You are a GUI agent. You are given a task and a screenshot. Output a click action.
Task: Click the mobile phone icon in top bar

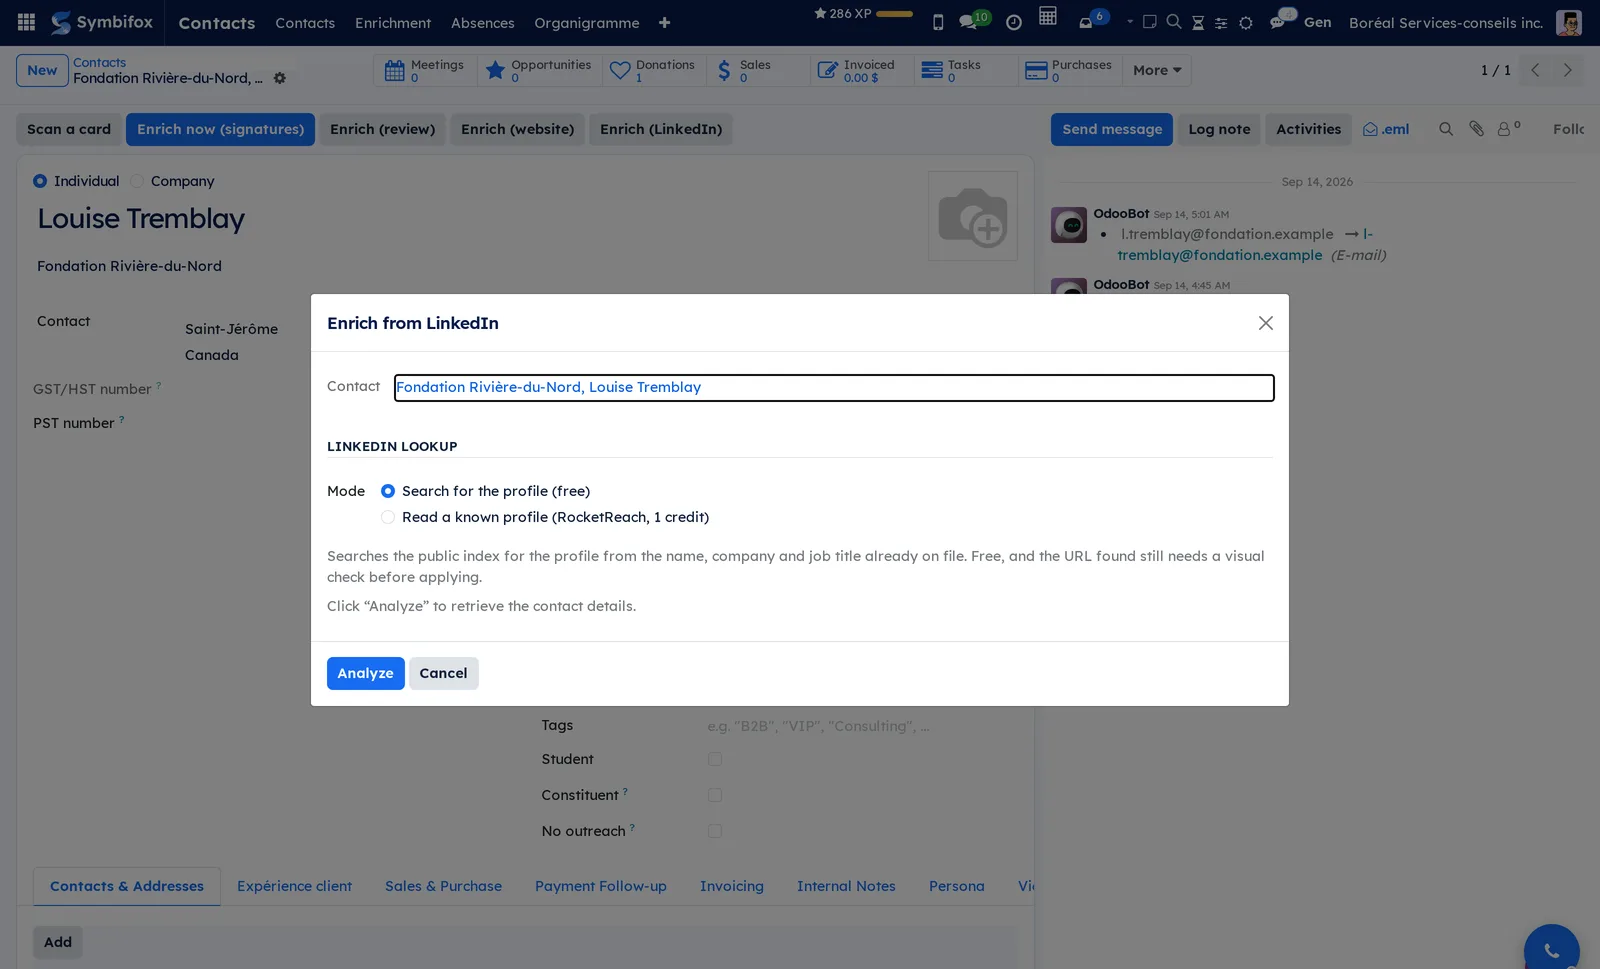pos(938,22)
